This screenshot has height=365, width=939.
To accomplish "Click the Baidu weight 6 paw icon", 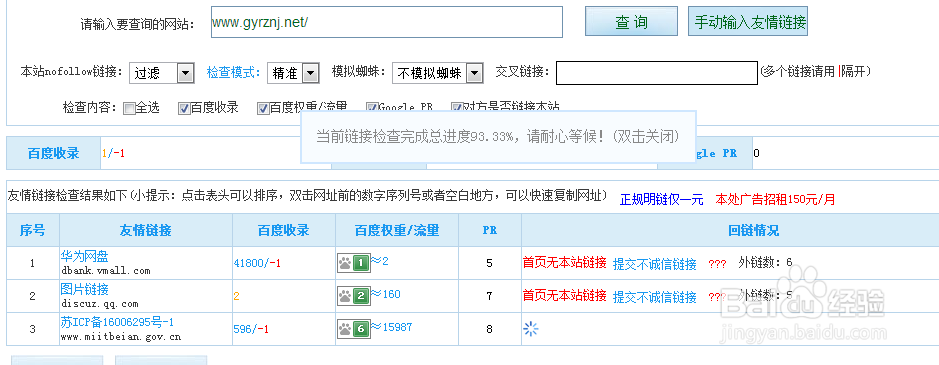I will tap(353, 328).
